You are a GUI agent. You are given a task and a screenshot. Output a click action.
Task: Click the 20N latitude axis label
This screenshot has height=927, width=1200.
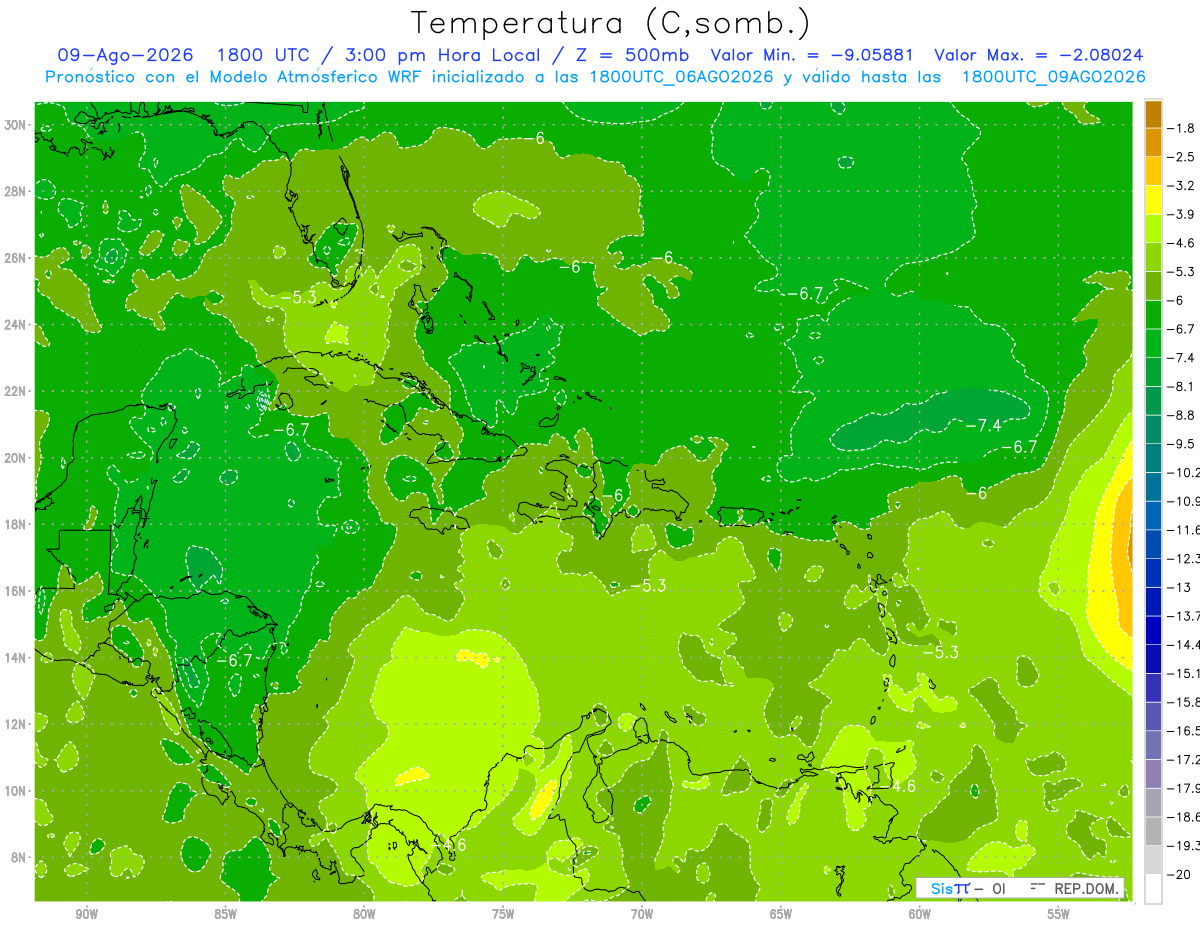click(16, 457)
